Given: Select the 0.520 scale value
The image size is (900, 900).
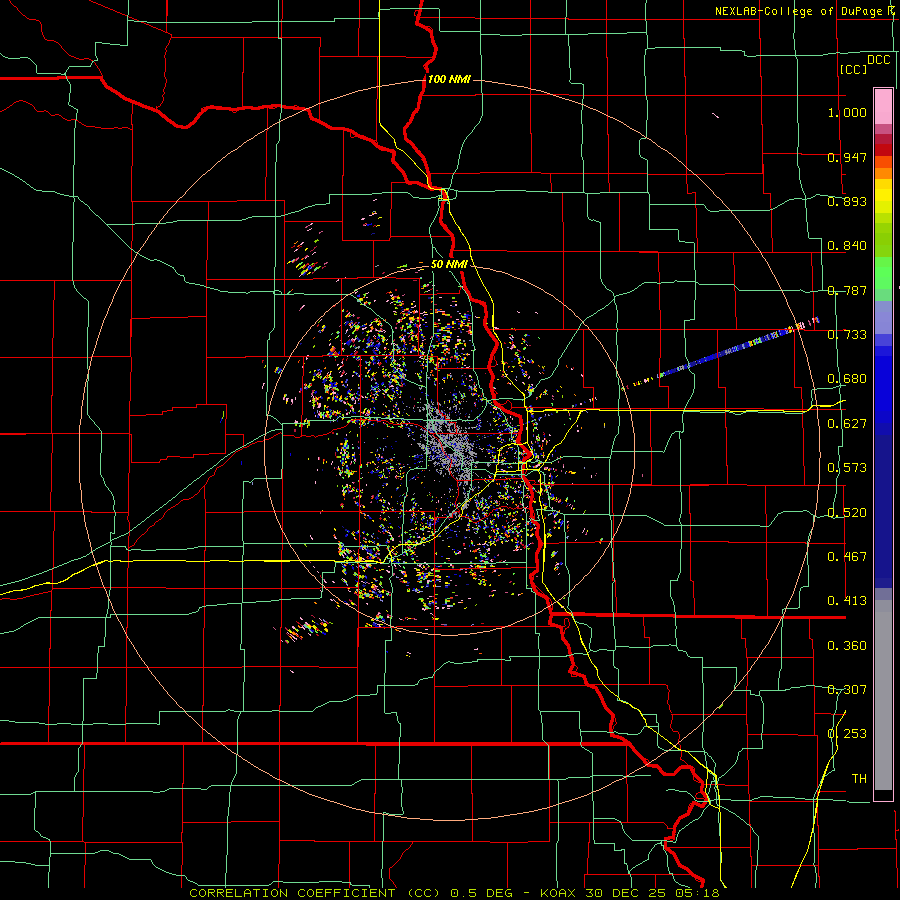Looking at the screenshot, I should click(x=847, y=512).
